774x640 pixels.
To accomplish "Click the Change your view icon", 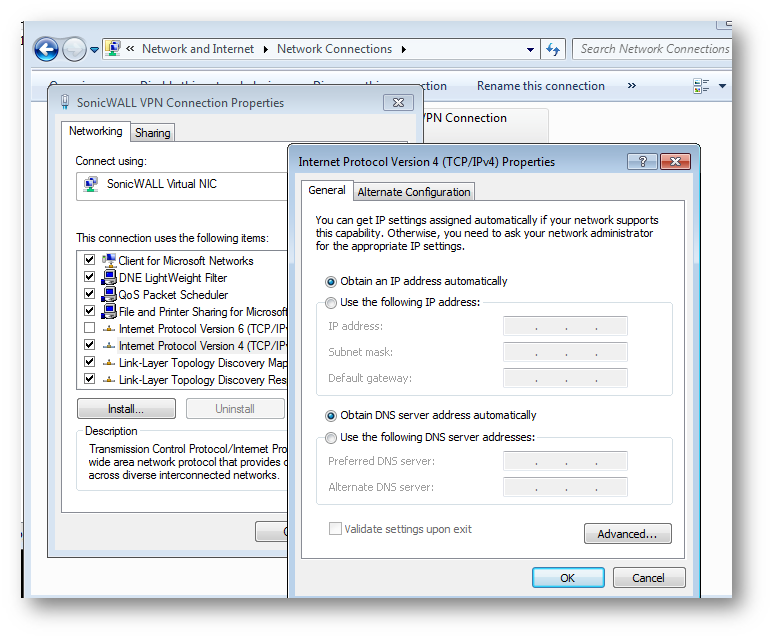I will pyautogui.click(x=701, y=86).
